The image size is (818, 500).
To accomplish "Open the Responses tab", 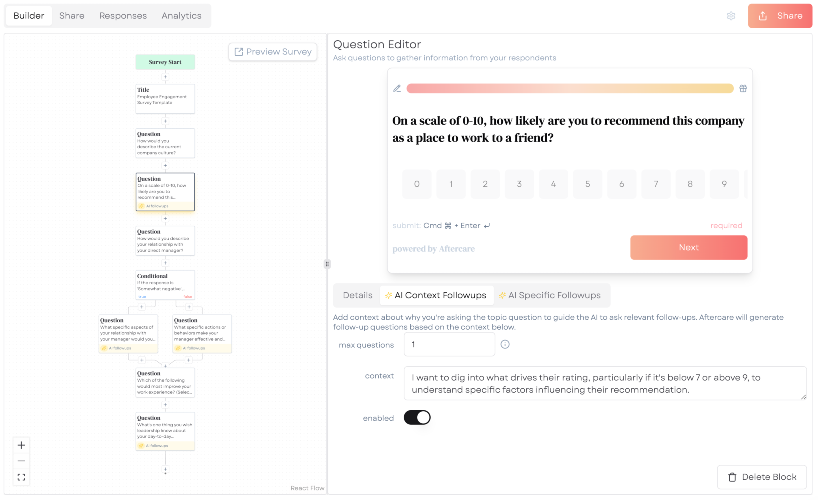I will 123,16.
